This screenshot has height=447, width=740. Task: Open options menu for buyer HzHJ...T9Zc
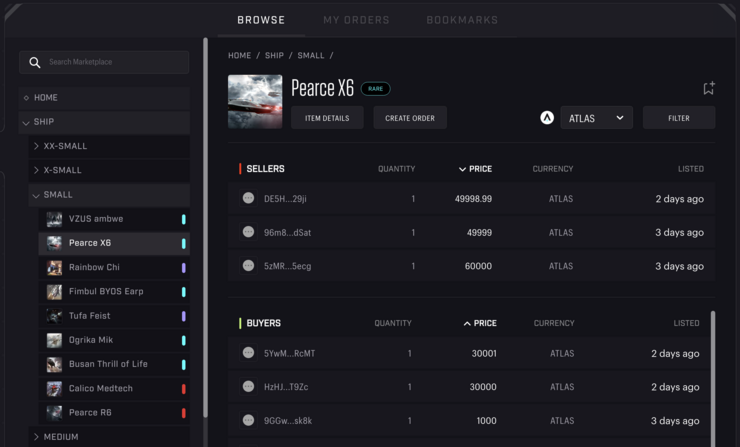(x=248, y=387)
